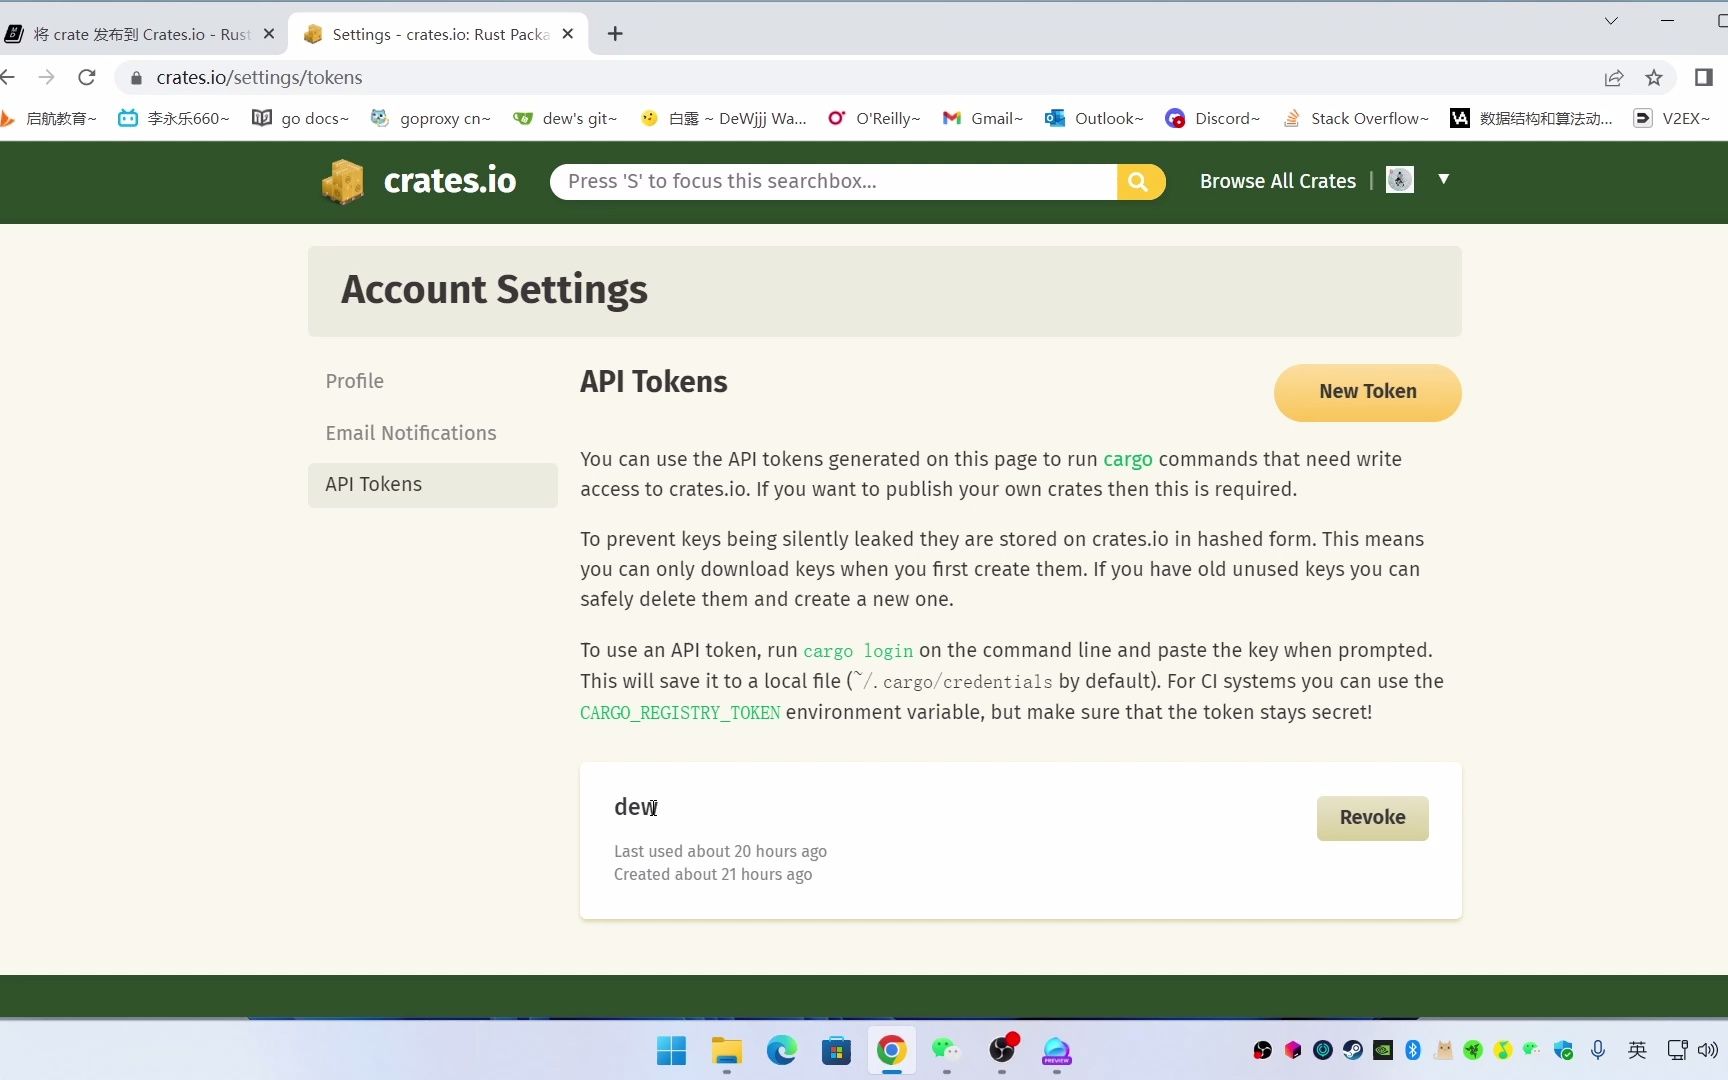Screen dimensions: 1728x1080
Task: Open the tab search chevron
Action: coord(1611,20)
